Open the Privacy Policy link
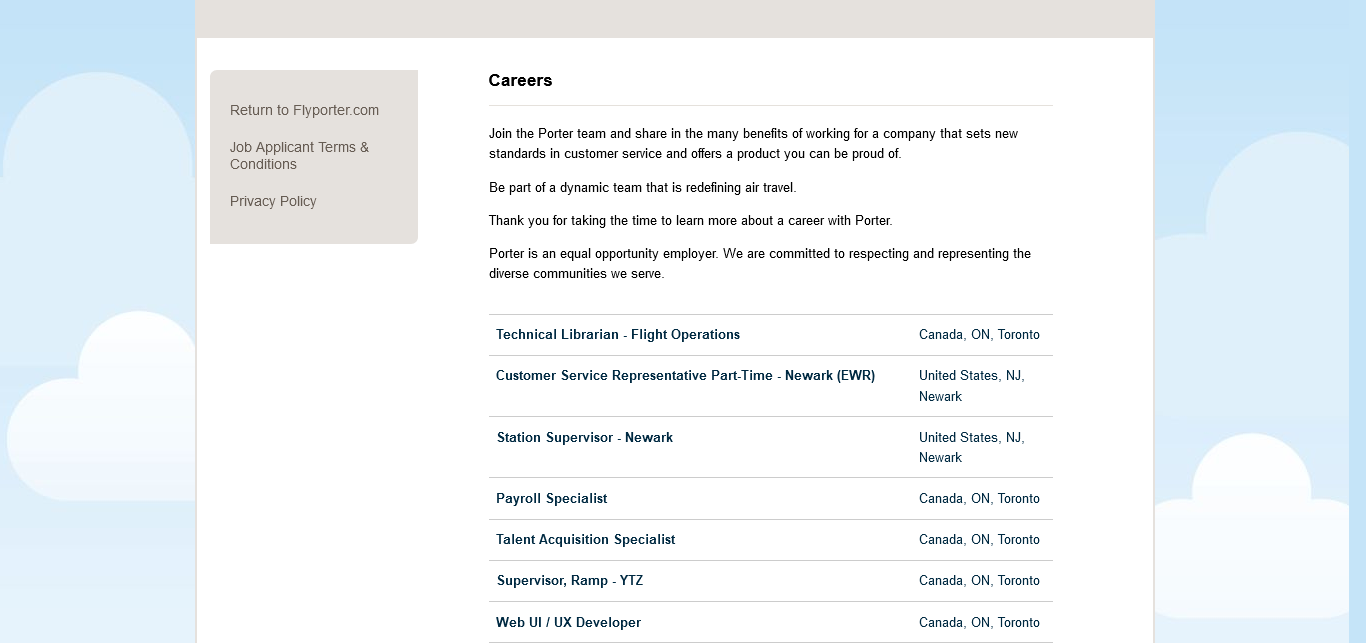The height and width of the screenshot is (643, 1366). click(x=273, y=201)
